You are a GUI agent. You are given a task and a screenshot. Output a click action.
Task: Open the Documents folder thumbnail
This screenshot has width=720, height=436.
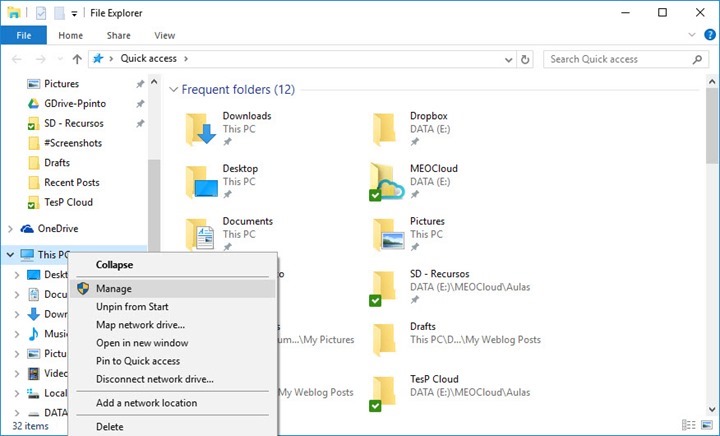click(201, 235)
